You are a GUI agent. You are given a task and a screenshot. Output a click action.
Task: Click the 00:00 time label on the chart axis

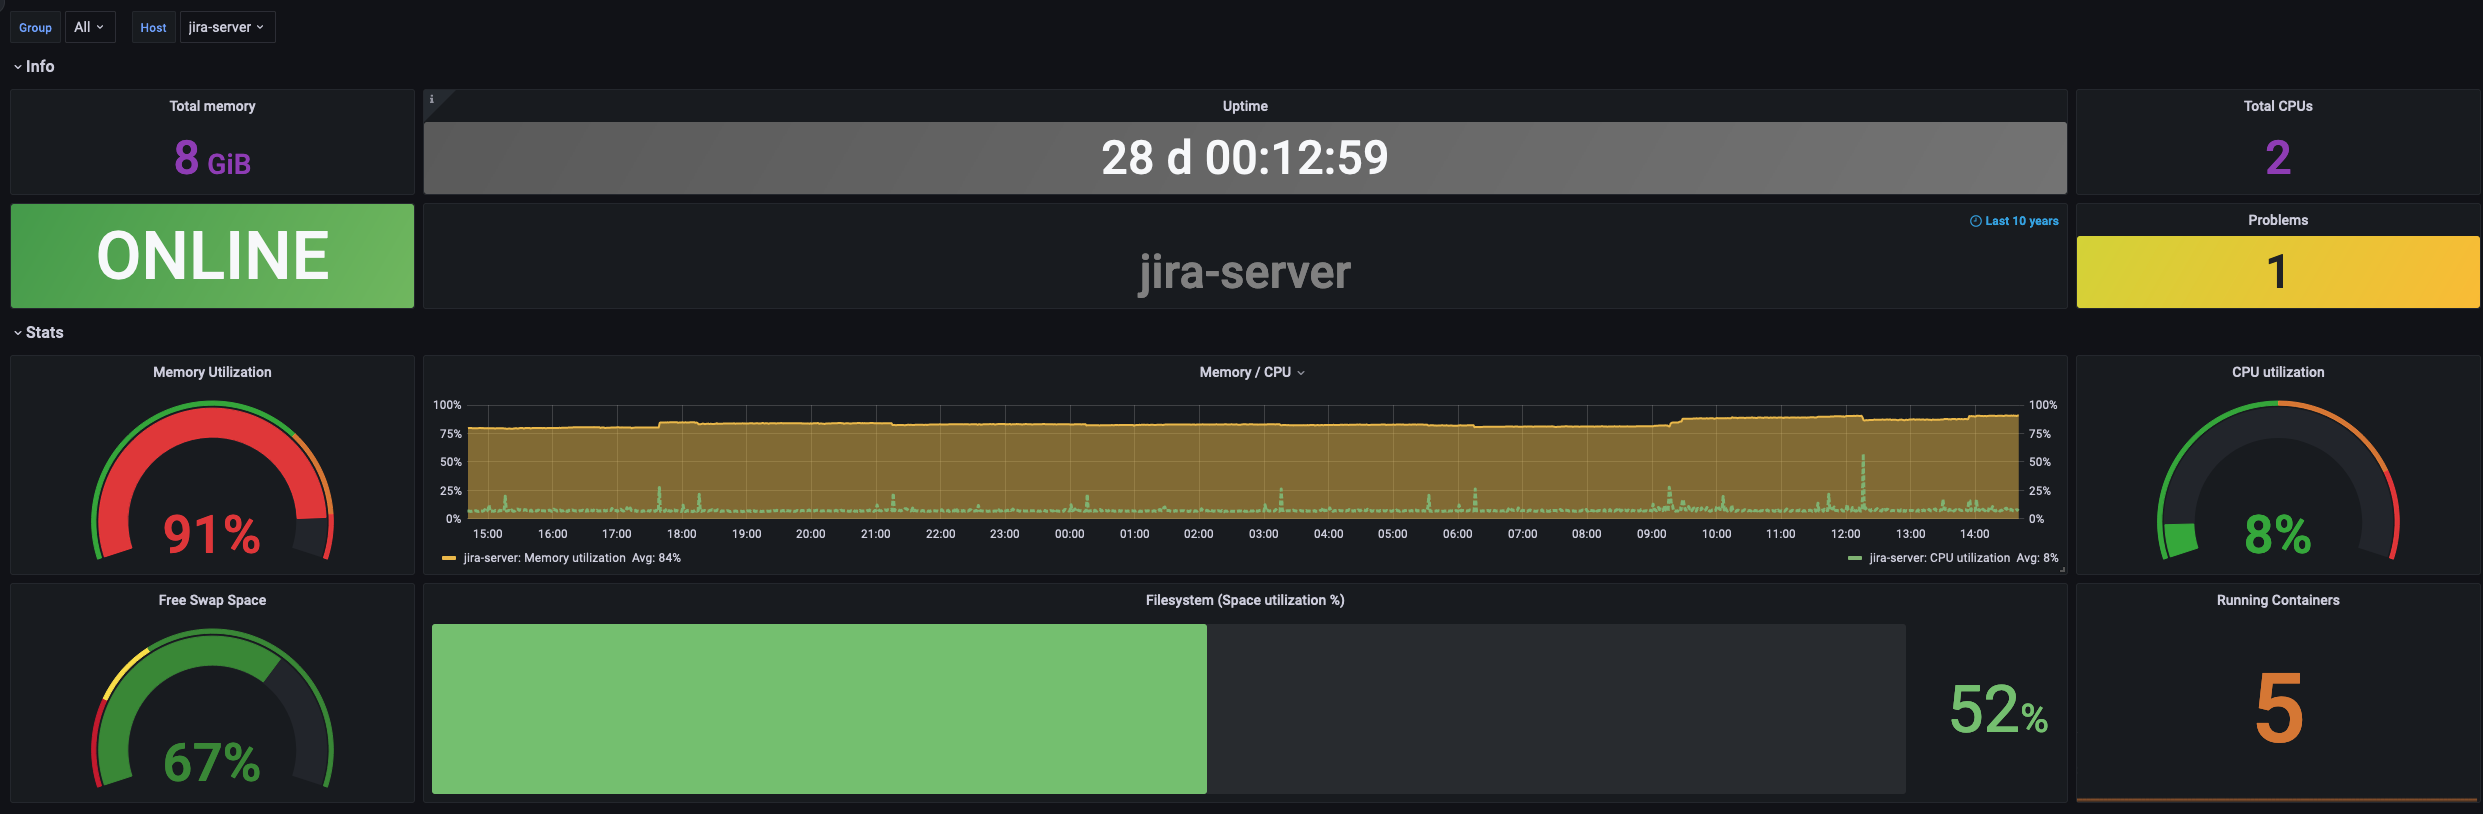1069,534
